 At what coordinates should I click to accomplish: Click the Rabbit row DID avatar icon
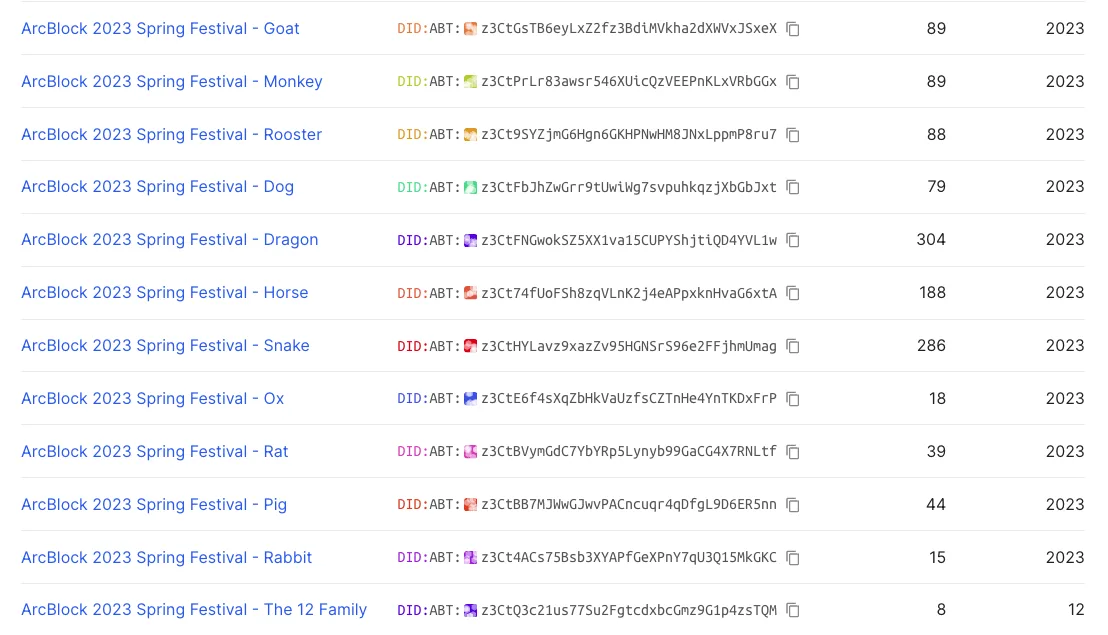pyautogui.click(x=470, y=558)
